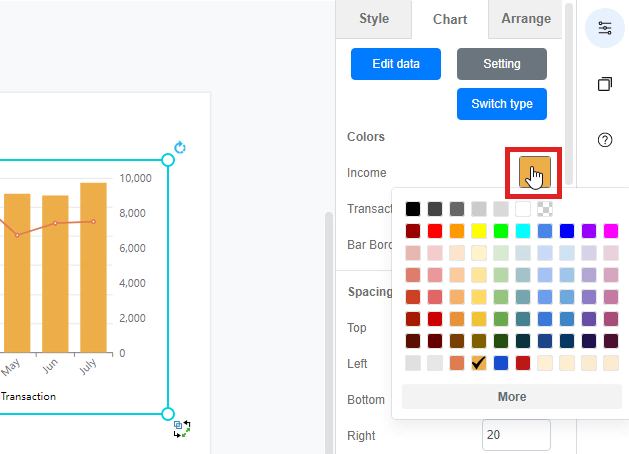Viewport: 629px width, 454px height.
Task: Open the help question mark icon
Action: (604, 140)
